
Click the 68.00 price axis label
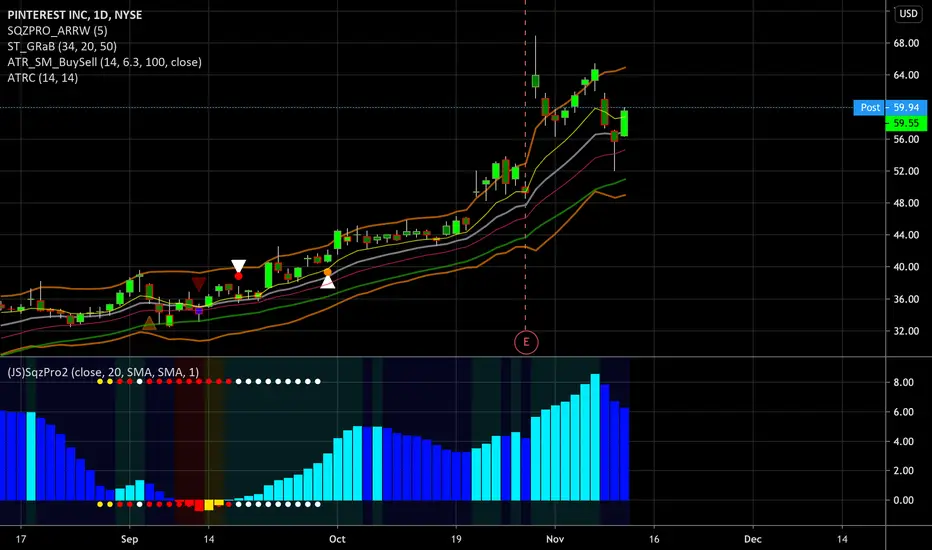tap(906, 43)
